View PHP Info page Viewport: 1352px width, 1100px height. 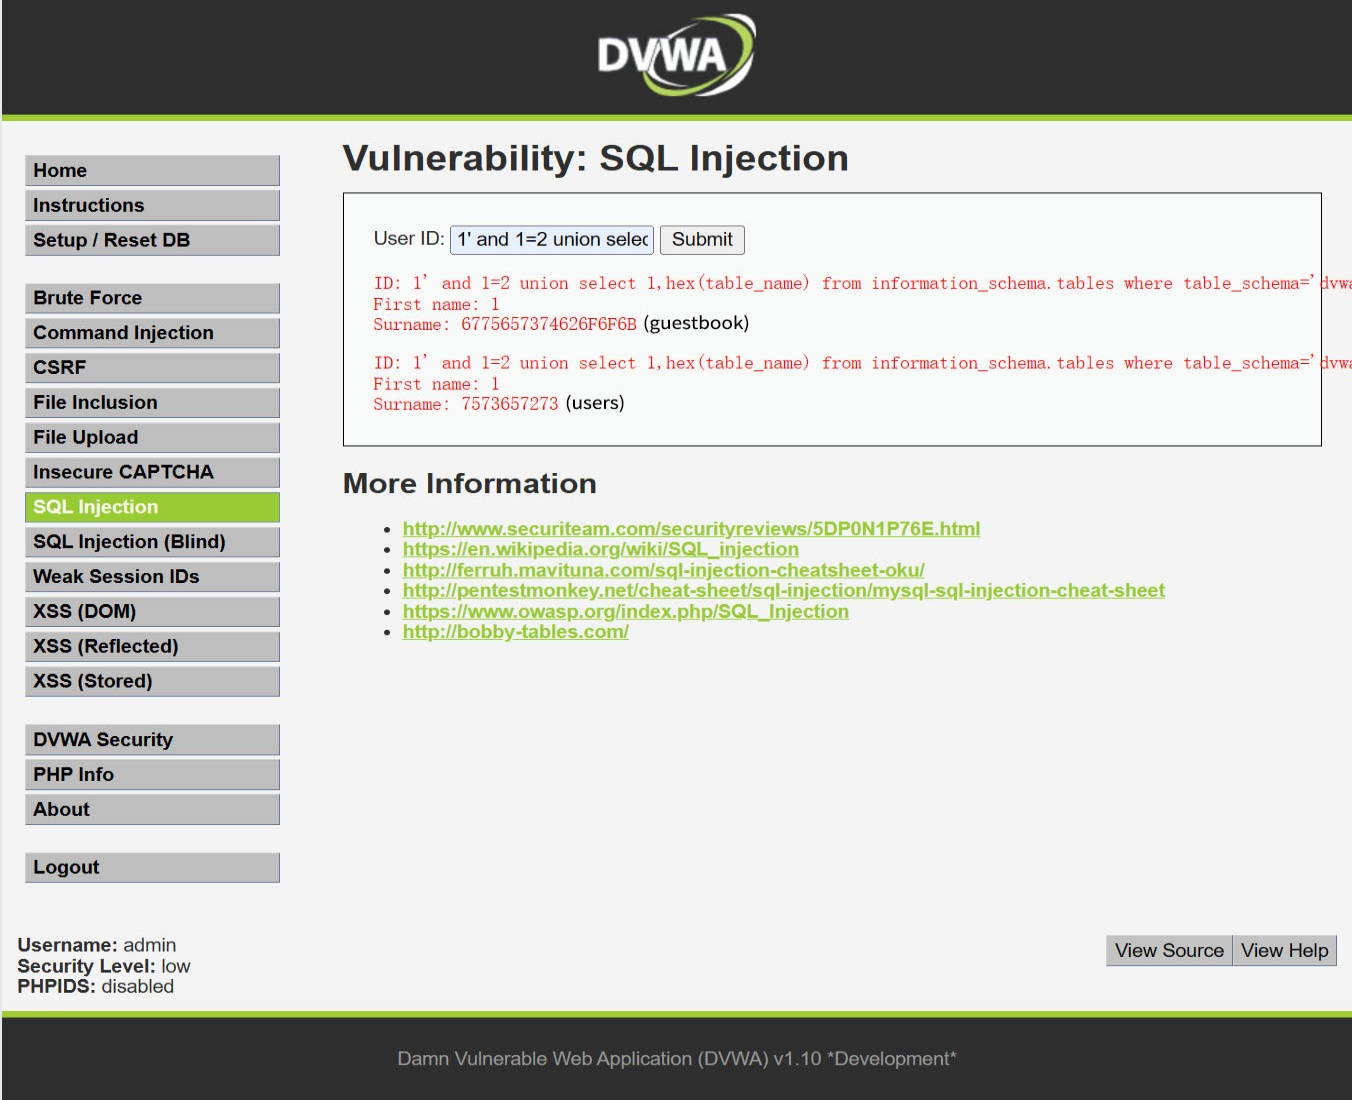152,775
